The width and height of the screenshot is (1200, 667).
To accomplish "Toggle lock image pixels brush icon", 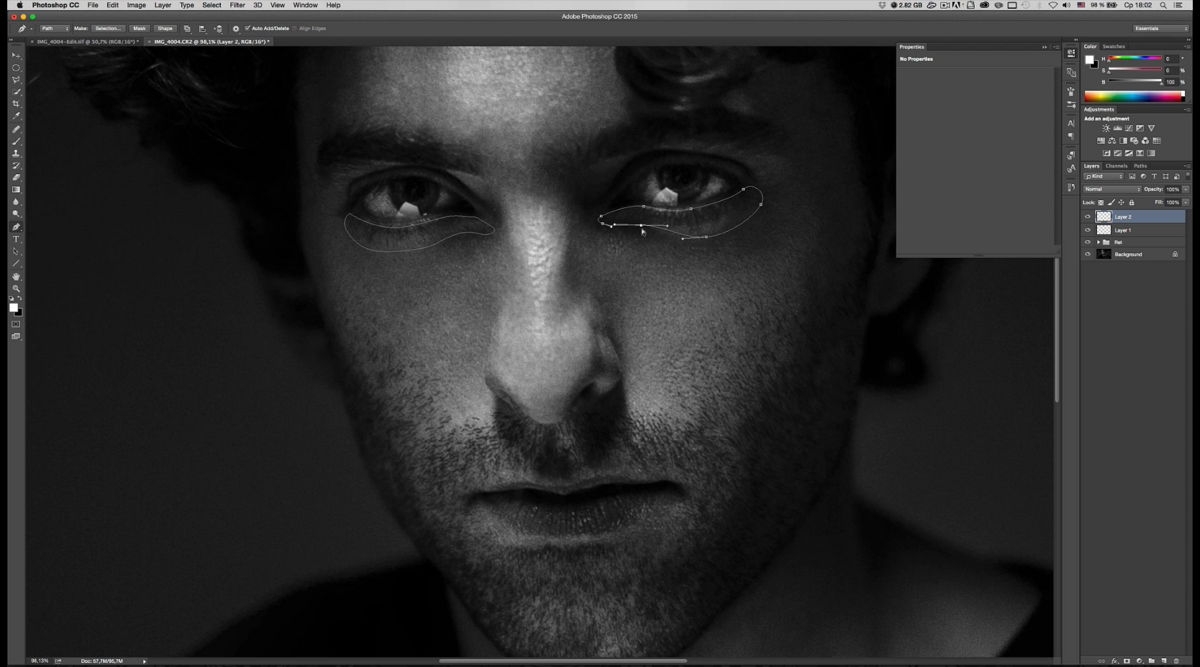I will pos(1111,202).
